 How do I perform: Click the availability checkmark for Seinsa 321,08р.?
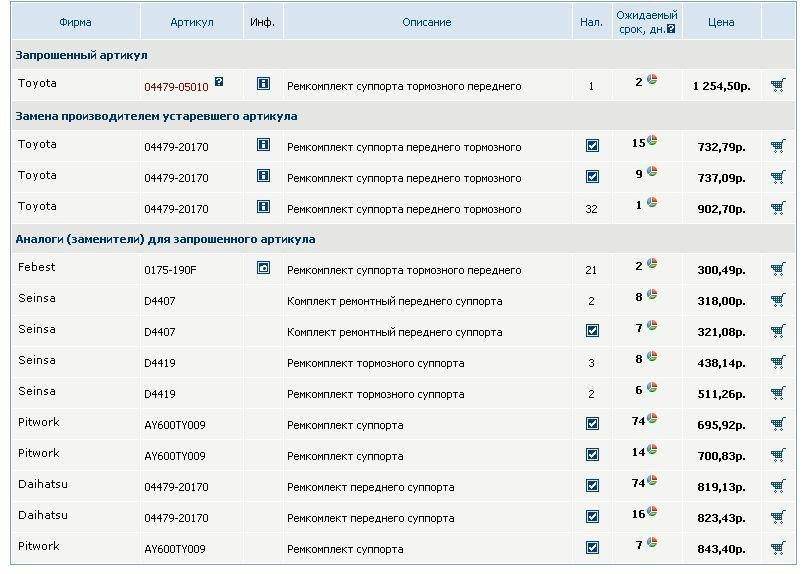pyautogui.click(x=592, y=331)
